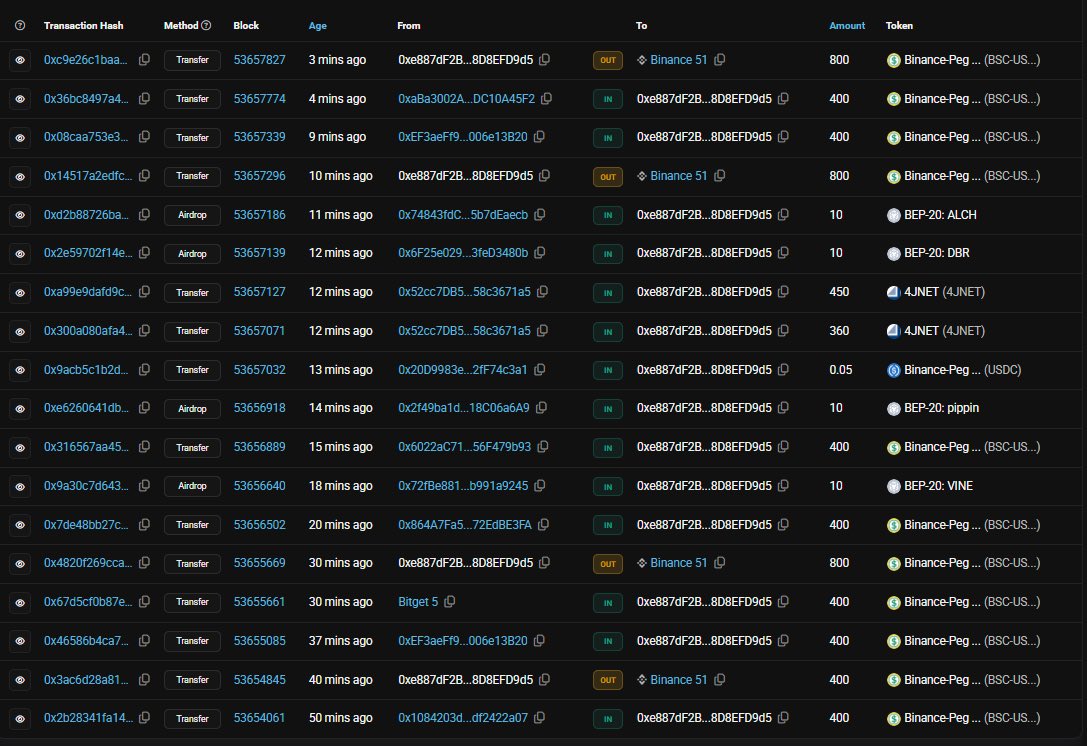Open 4JNET token in 360 amount row
1087x746 pixels.
(x=944, y=331)
